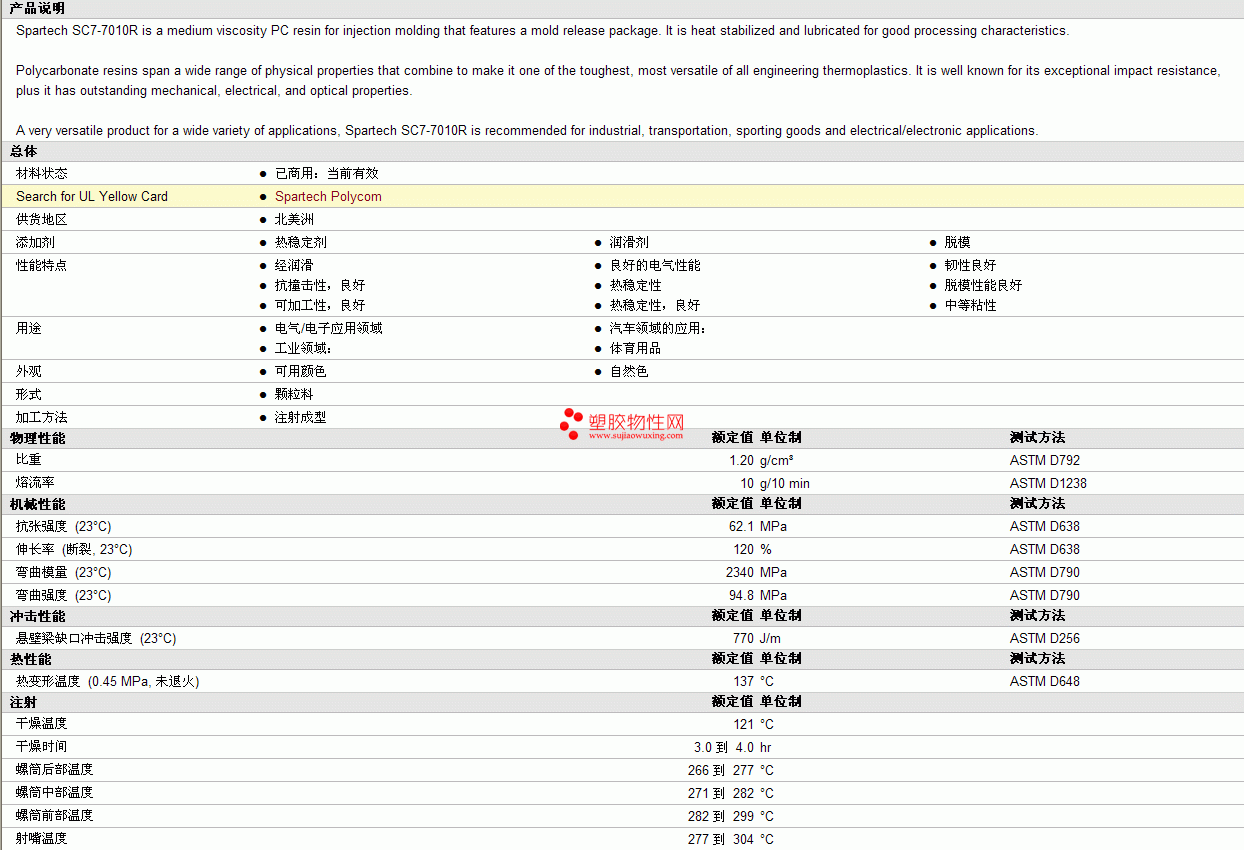Click the 电气/电子应用领域 usage entry

click(329, 329)
